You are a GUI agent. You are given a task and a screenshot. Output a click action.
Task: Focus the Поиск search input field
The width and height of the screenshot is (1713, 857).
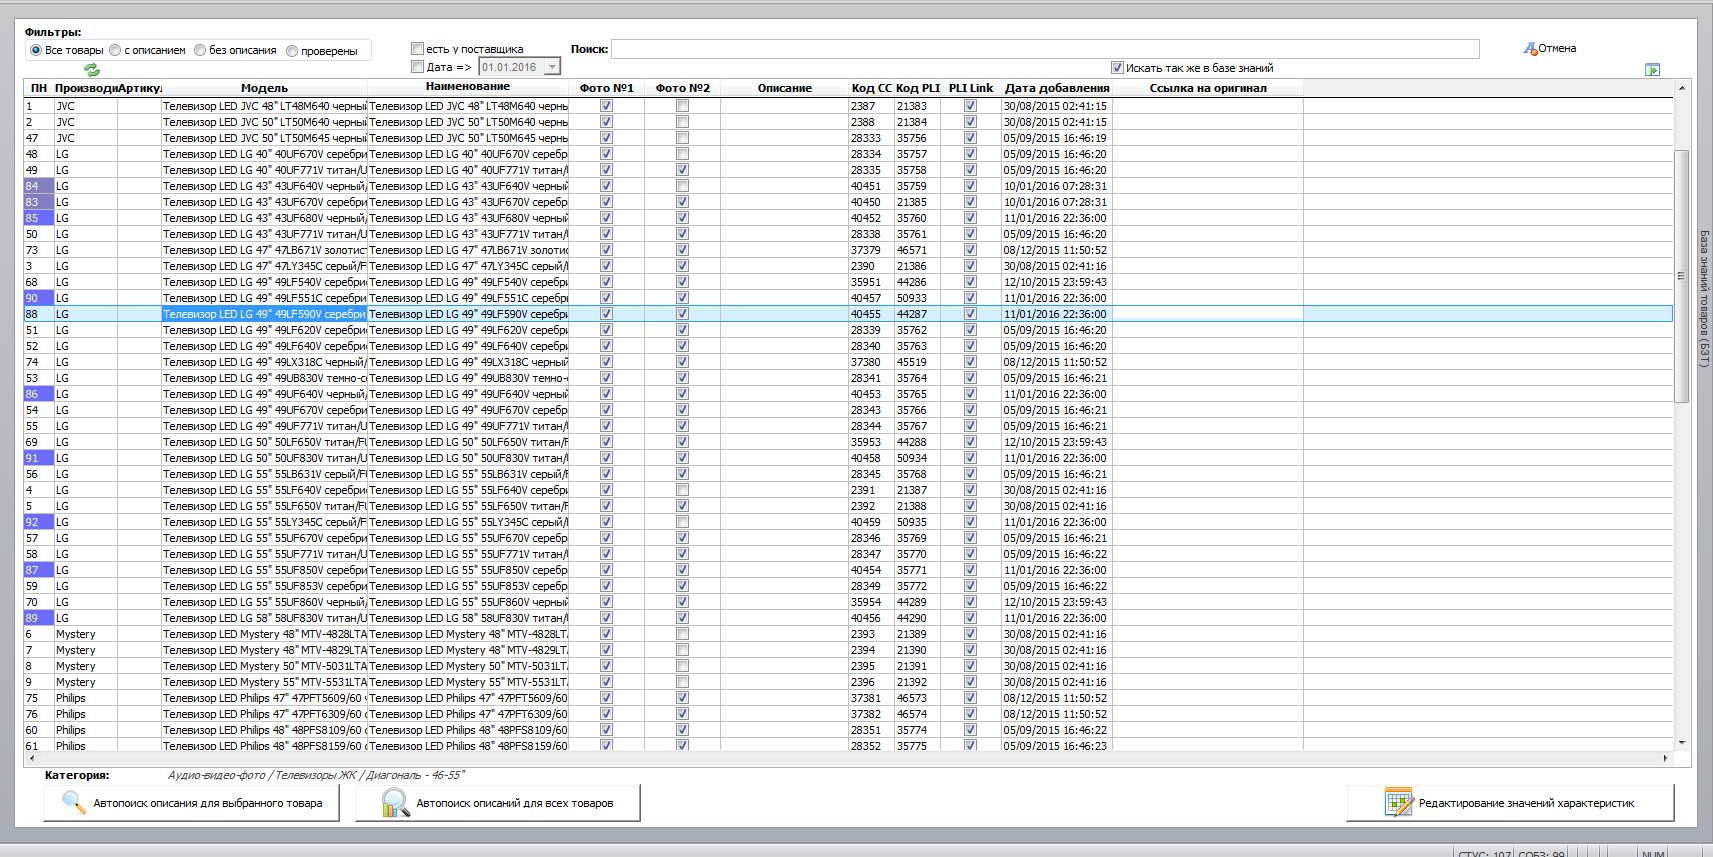(1045, 49)
